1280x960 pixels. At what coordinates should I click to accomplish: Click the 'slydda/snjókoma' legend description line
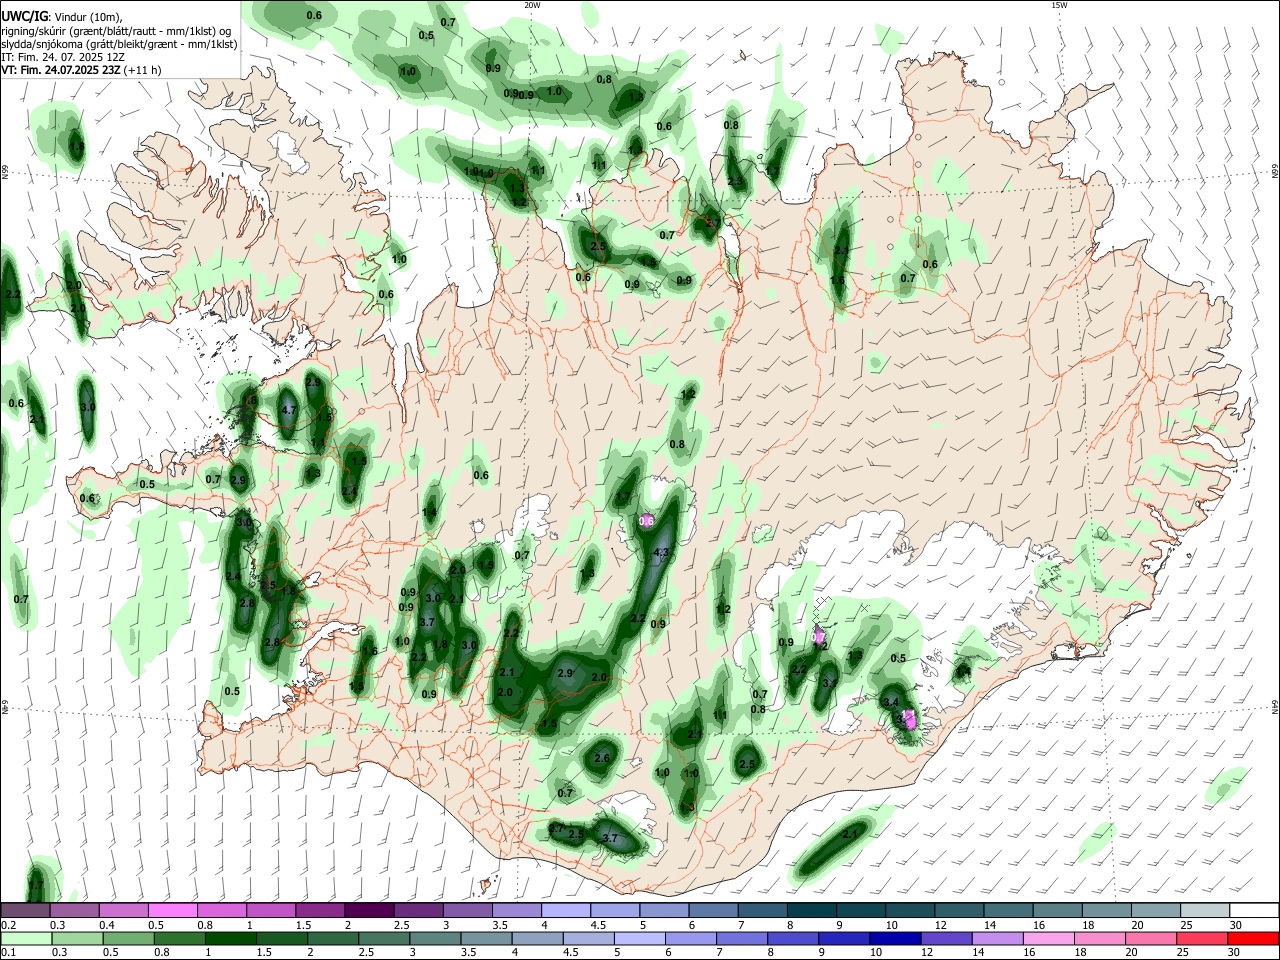(x=119, y=44)
